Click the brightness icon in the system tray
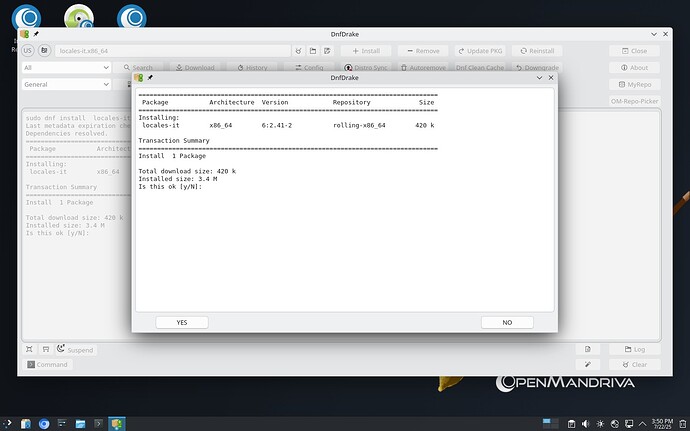This screenshot has height=431, width=690. click(x=600, y=424)
